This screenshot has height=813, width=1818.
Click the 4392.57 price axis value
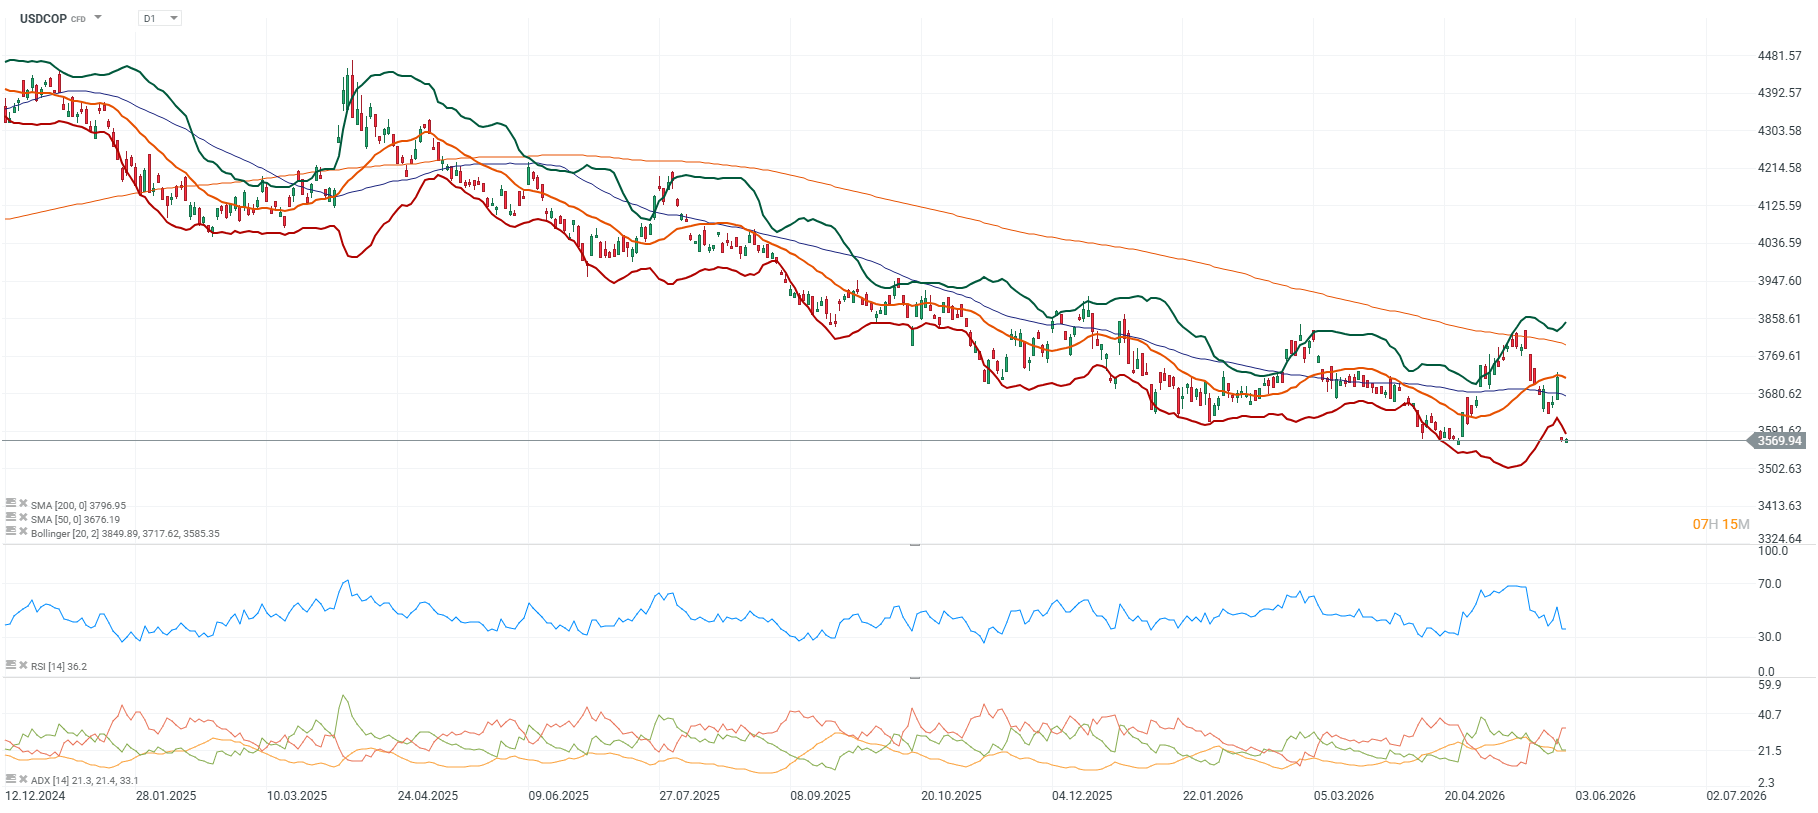tap(1780, 93)
